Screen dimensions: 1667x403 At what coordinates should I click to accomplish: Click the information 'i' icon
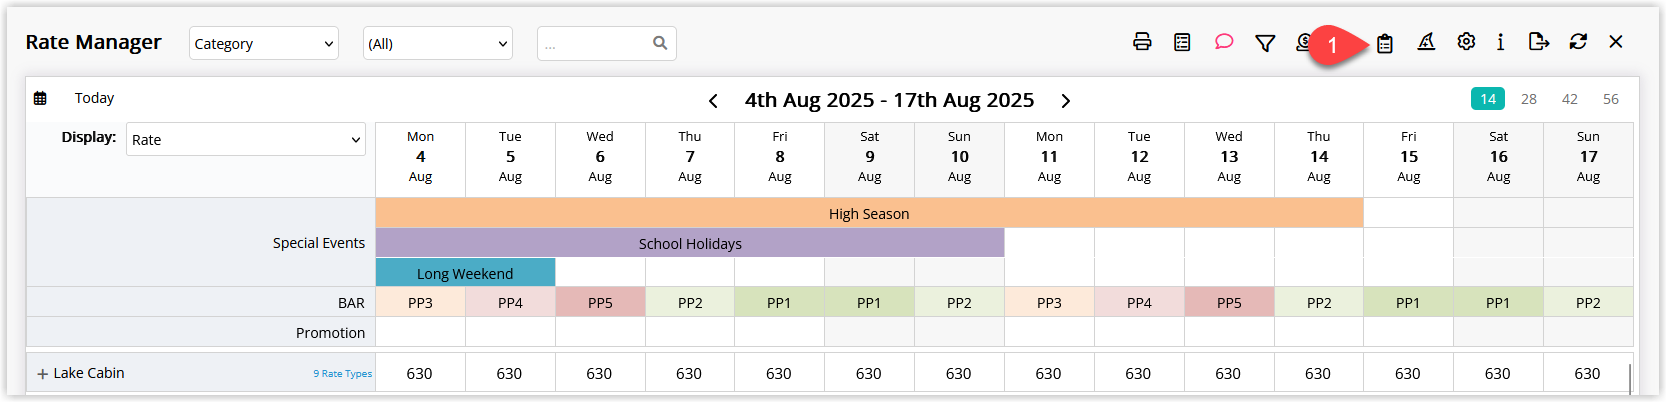pos(1500,42)
